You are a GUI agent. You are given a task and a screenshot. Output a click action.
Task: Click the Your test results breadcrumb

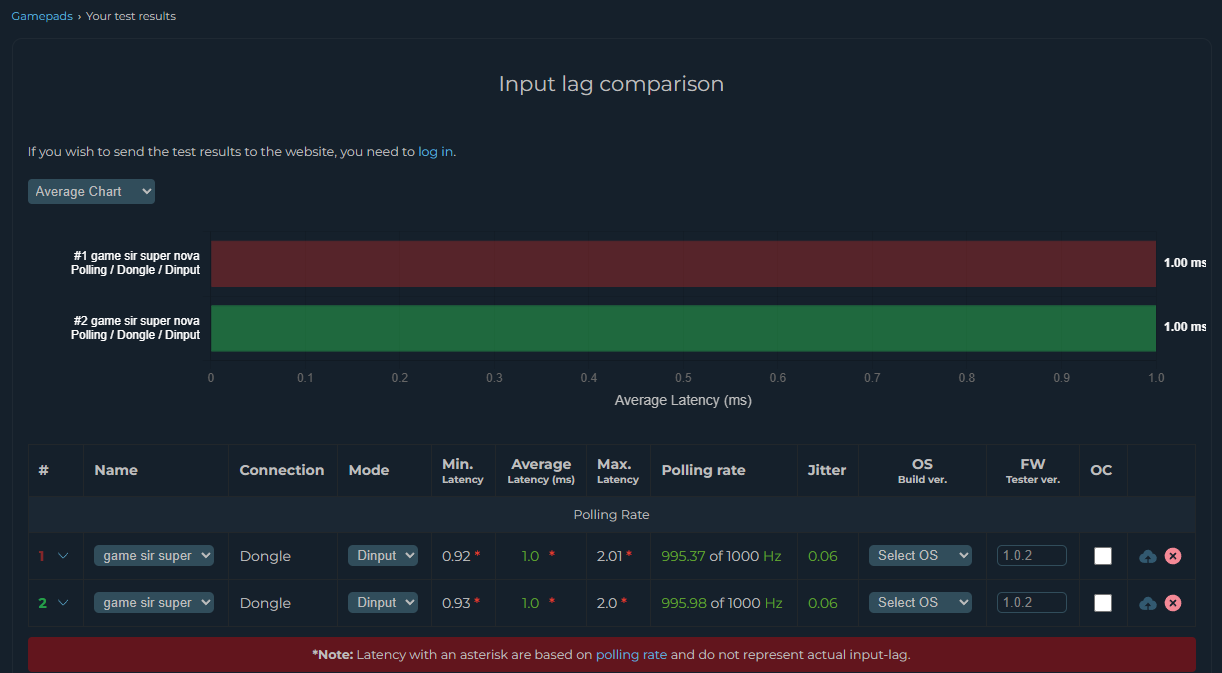pos(131,16)
